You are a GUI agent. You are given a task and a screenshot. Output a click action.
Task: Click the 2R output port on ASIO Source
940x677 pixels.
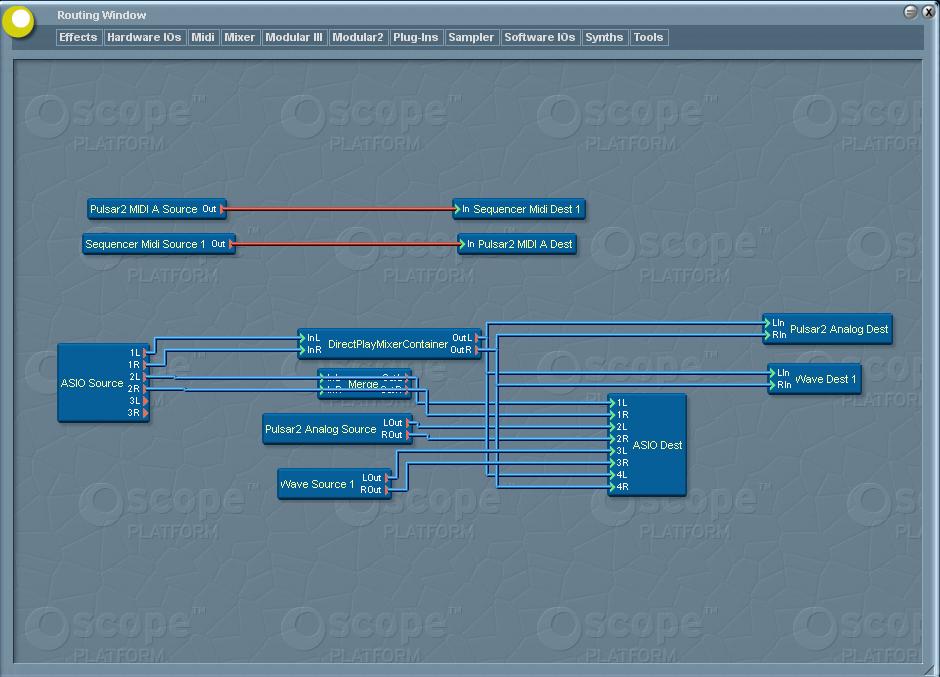[145, 389]
